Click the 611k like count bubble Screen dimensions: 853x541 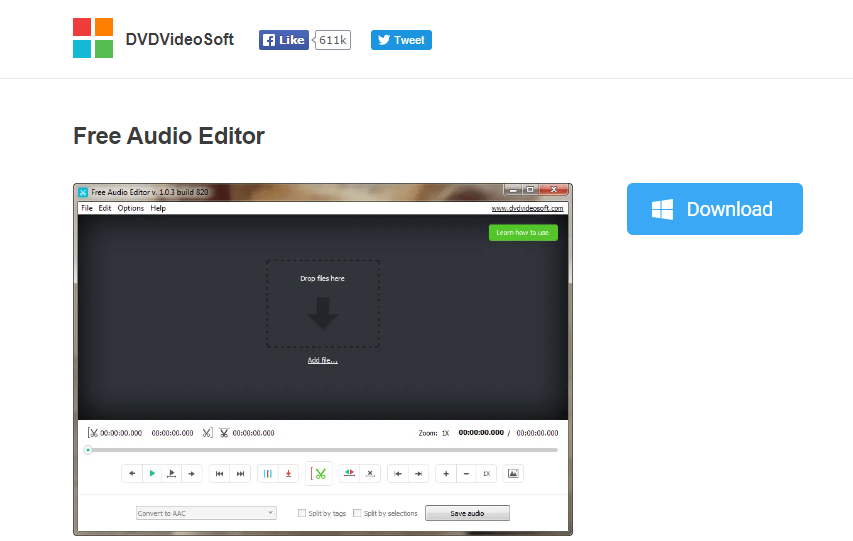(332, 40)
